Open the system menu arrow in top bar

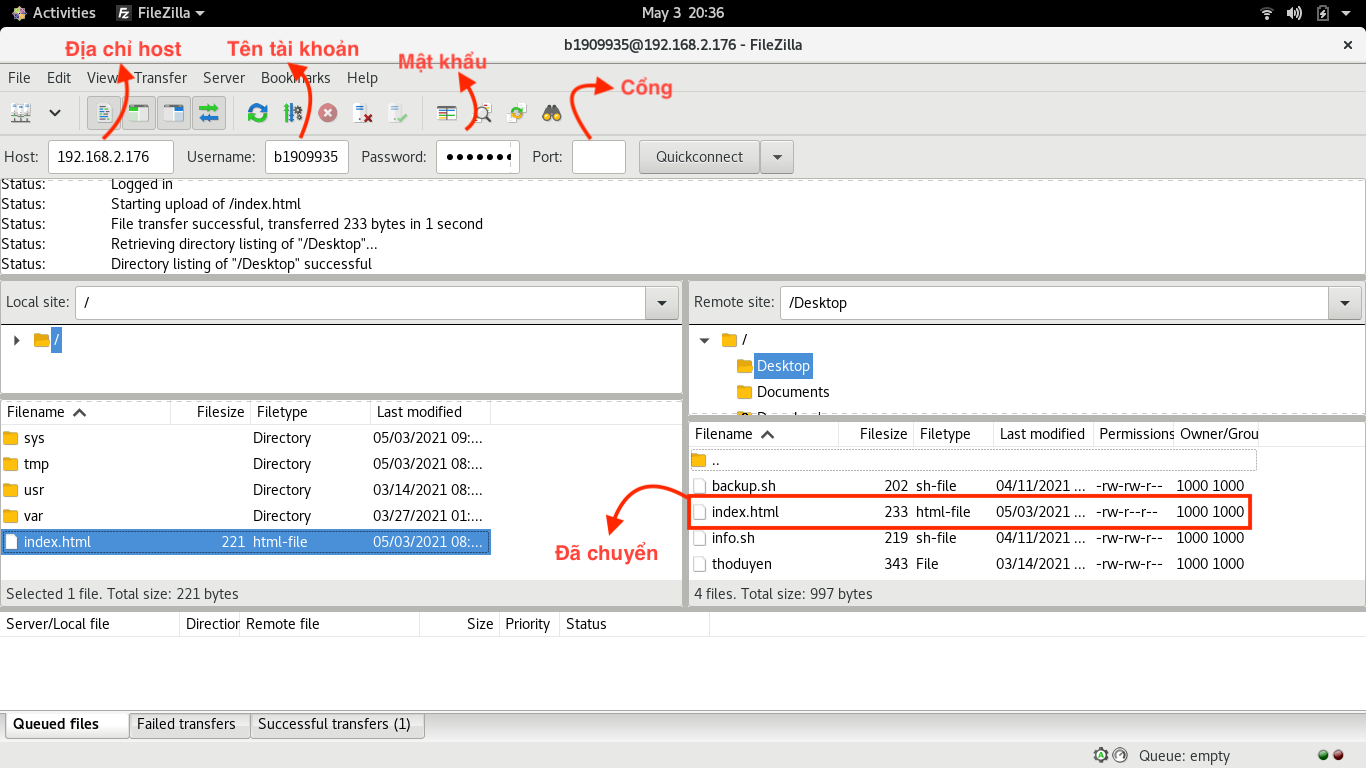1347,13
